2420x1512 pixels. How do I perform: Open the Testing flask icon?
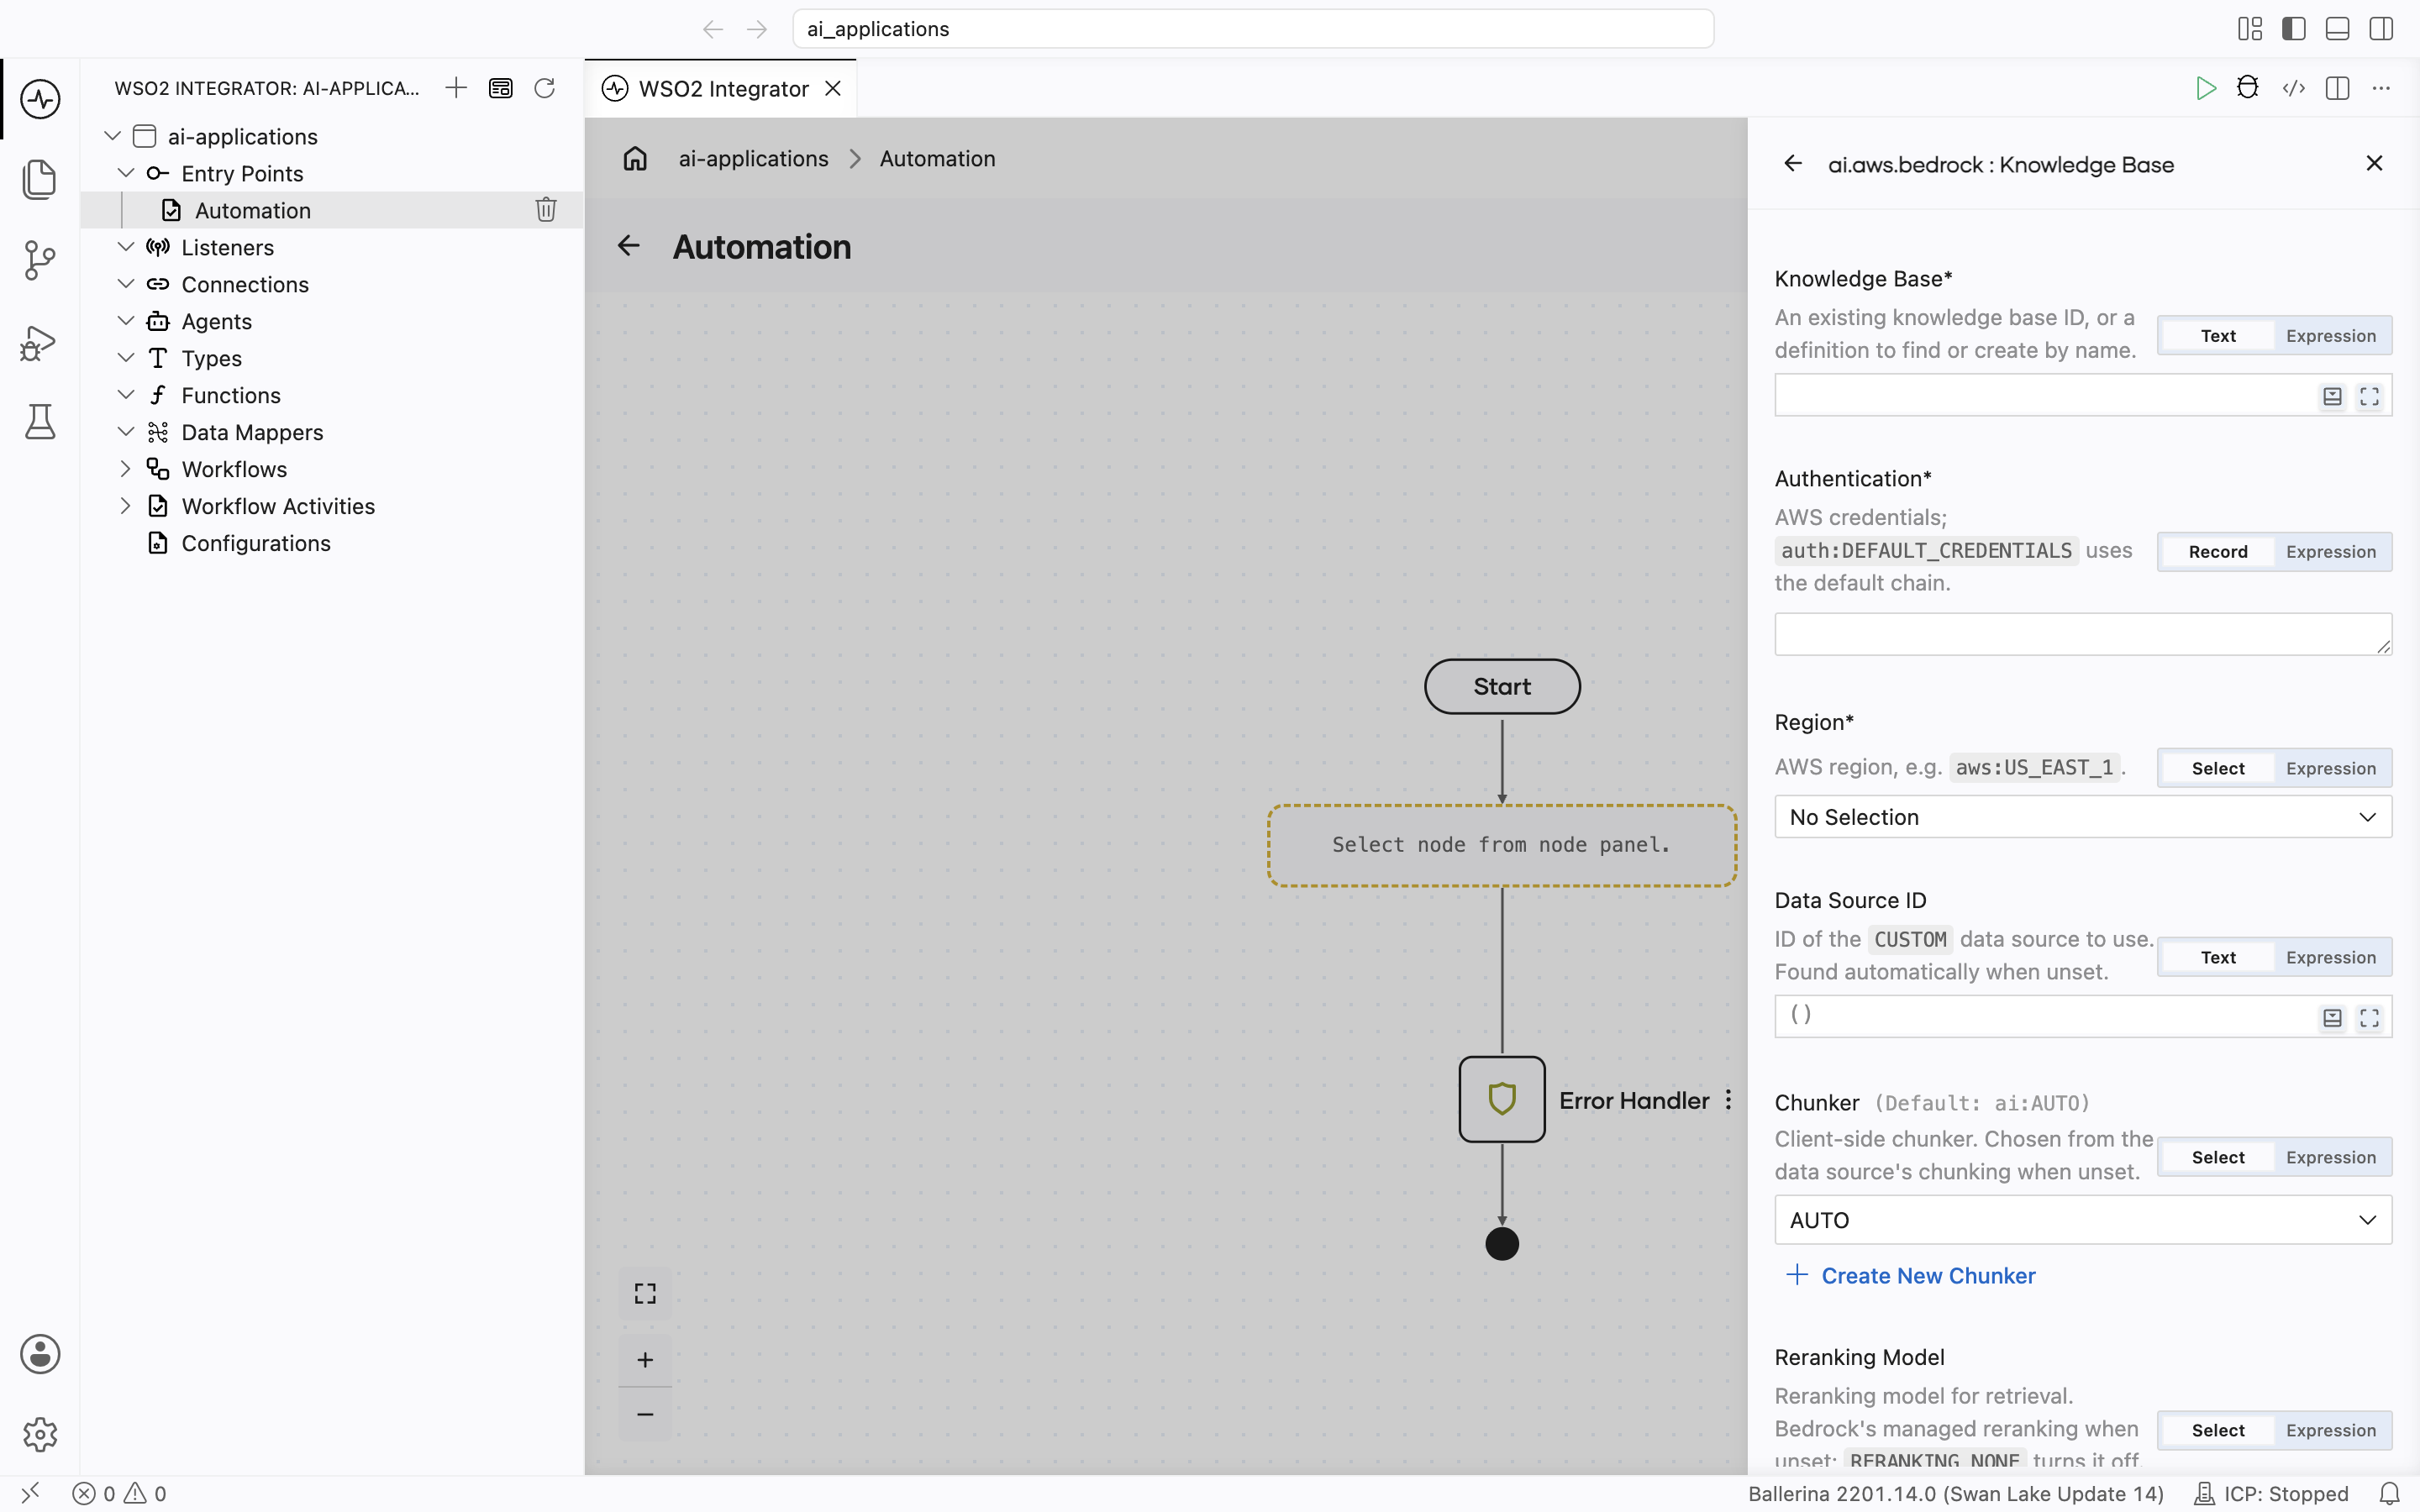[40, 422]
